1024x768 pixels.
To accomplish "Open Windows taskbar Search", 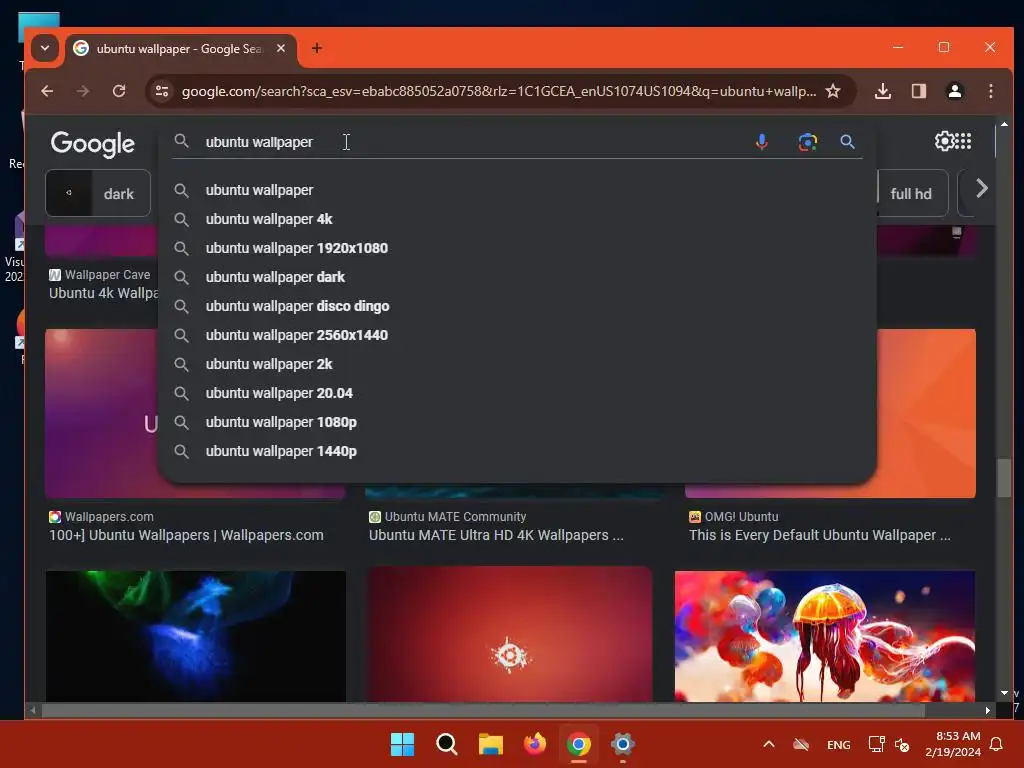I will [447, 744].
